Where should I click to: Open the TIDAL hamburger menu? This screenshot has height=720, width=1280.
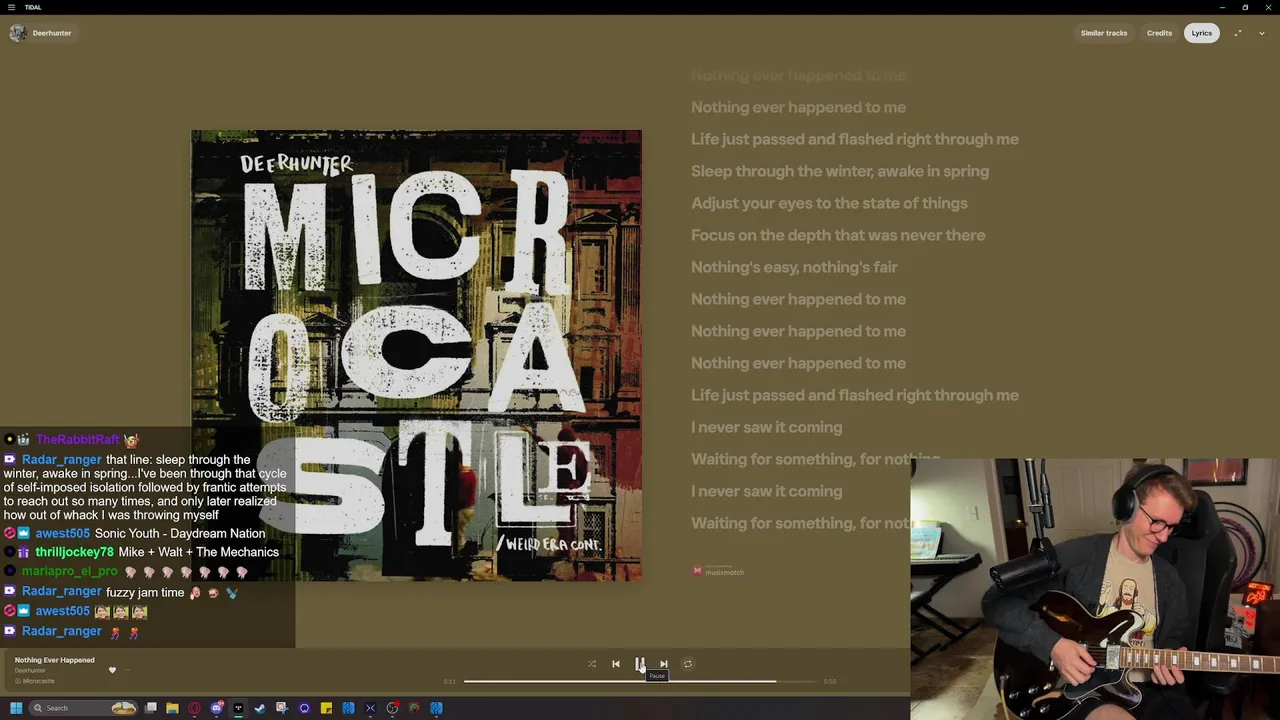pos(11,7)
